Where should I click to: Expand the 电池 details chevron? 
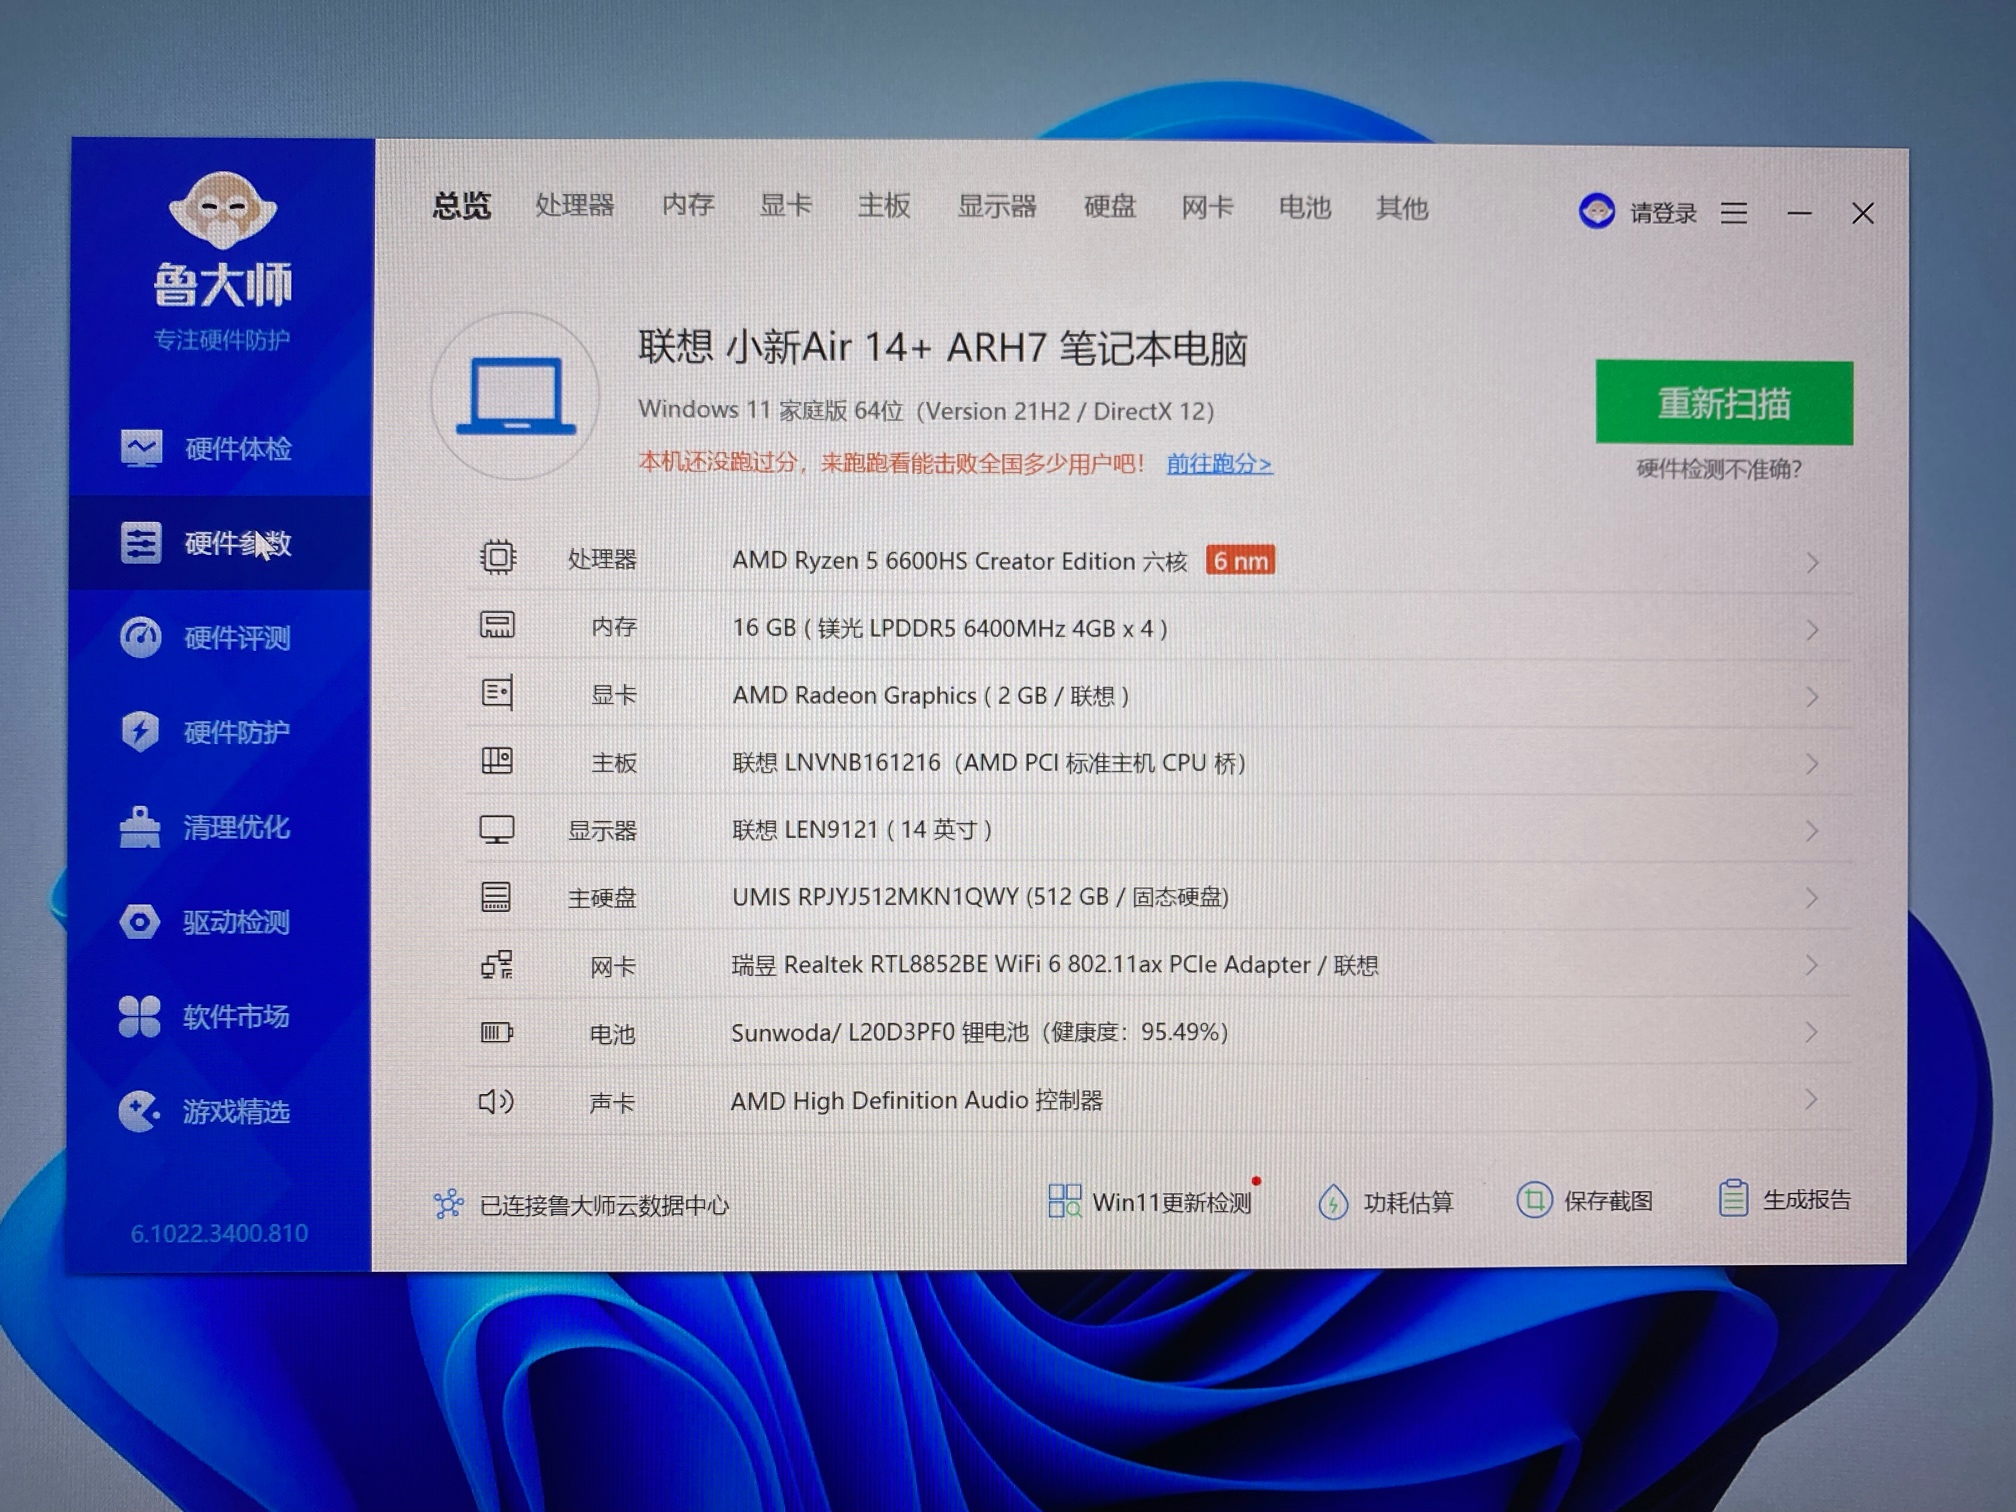coord(1811,1032)
